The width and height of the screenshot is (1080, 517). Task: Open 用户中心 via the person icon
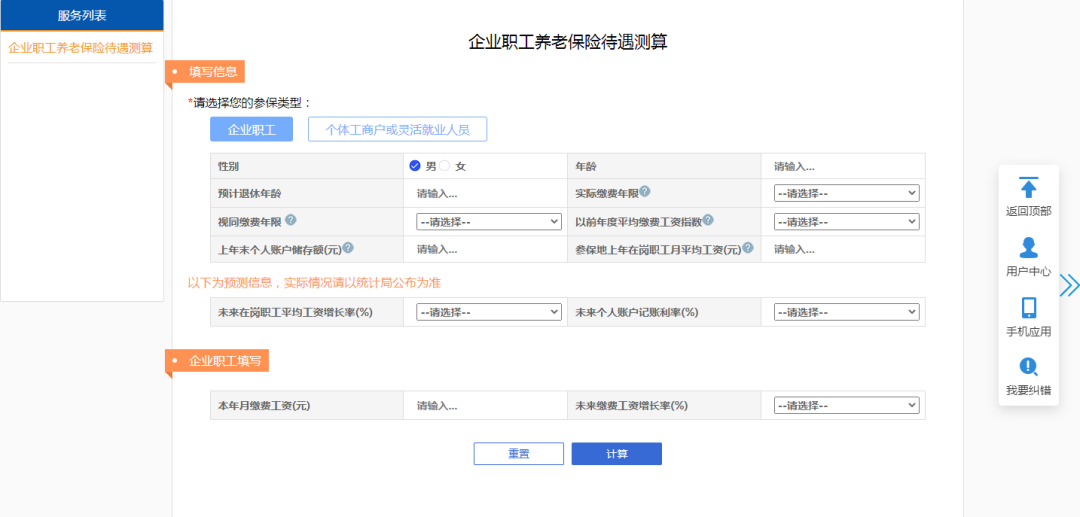pos(1028,248)
